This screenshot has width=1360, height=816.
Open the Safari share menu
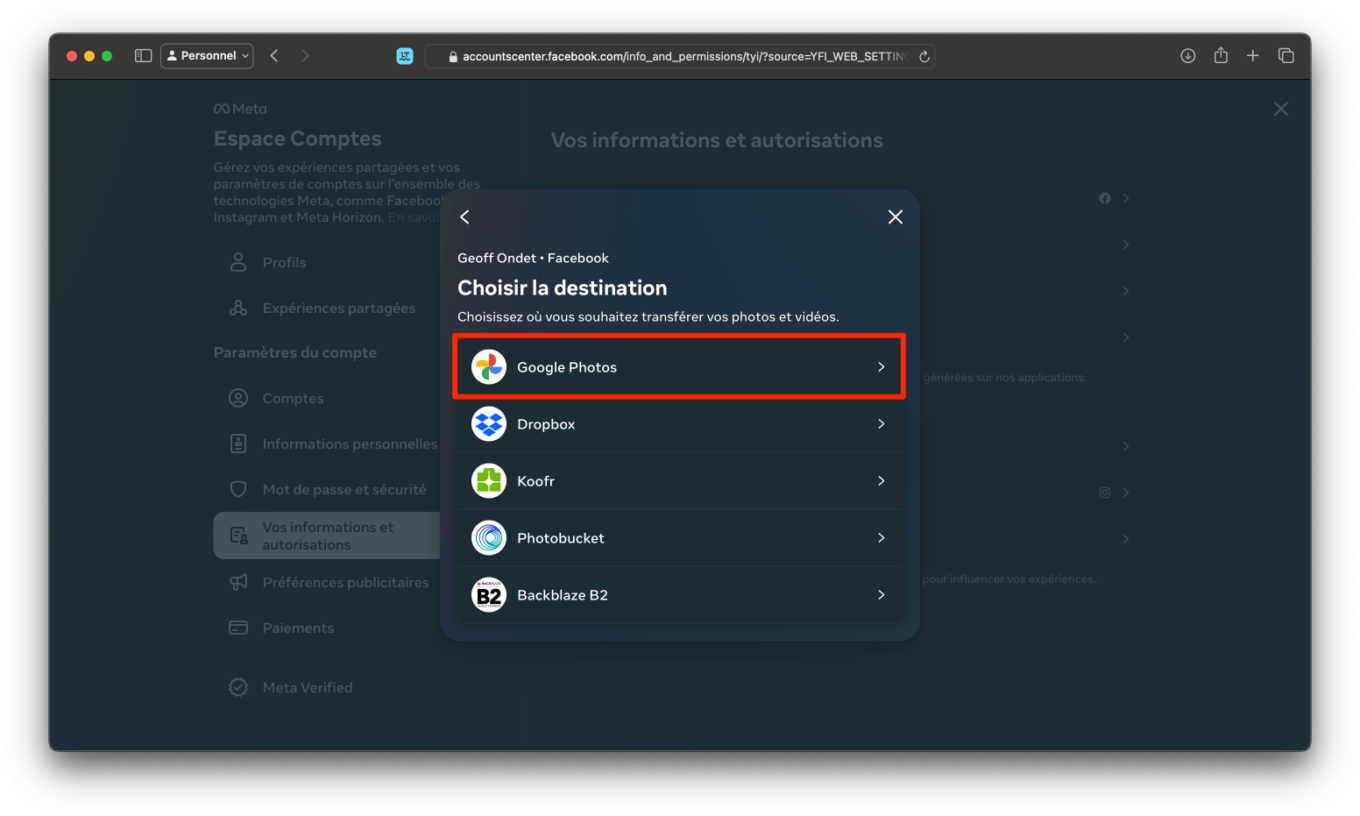pos(1221,56)
